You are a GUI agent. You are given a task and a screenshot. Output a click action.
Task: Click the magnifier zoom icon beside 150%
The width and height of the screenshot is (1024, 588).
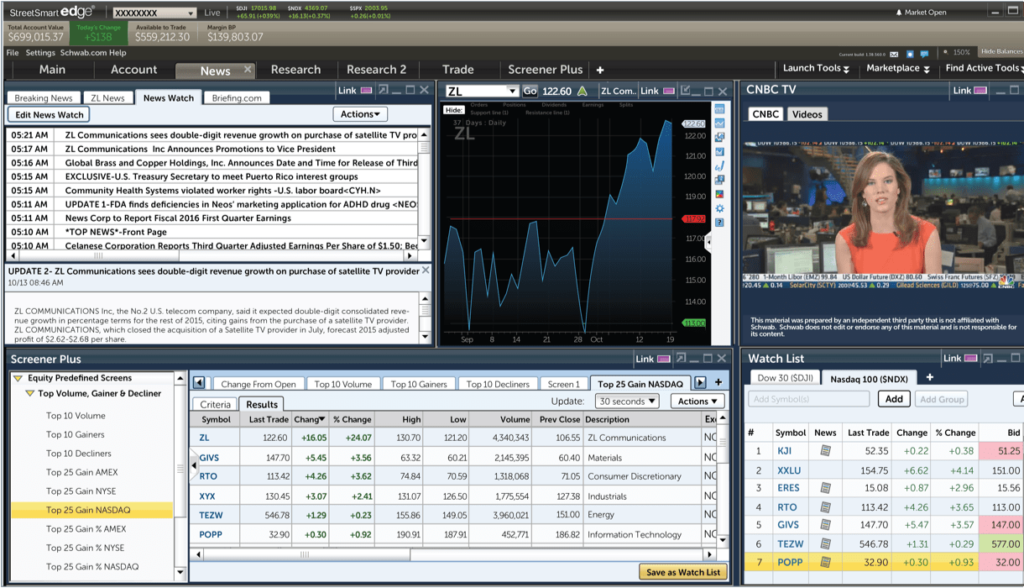tap(945, 52)
